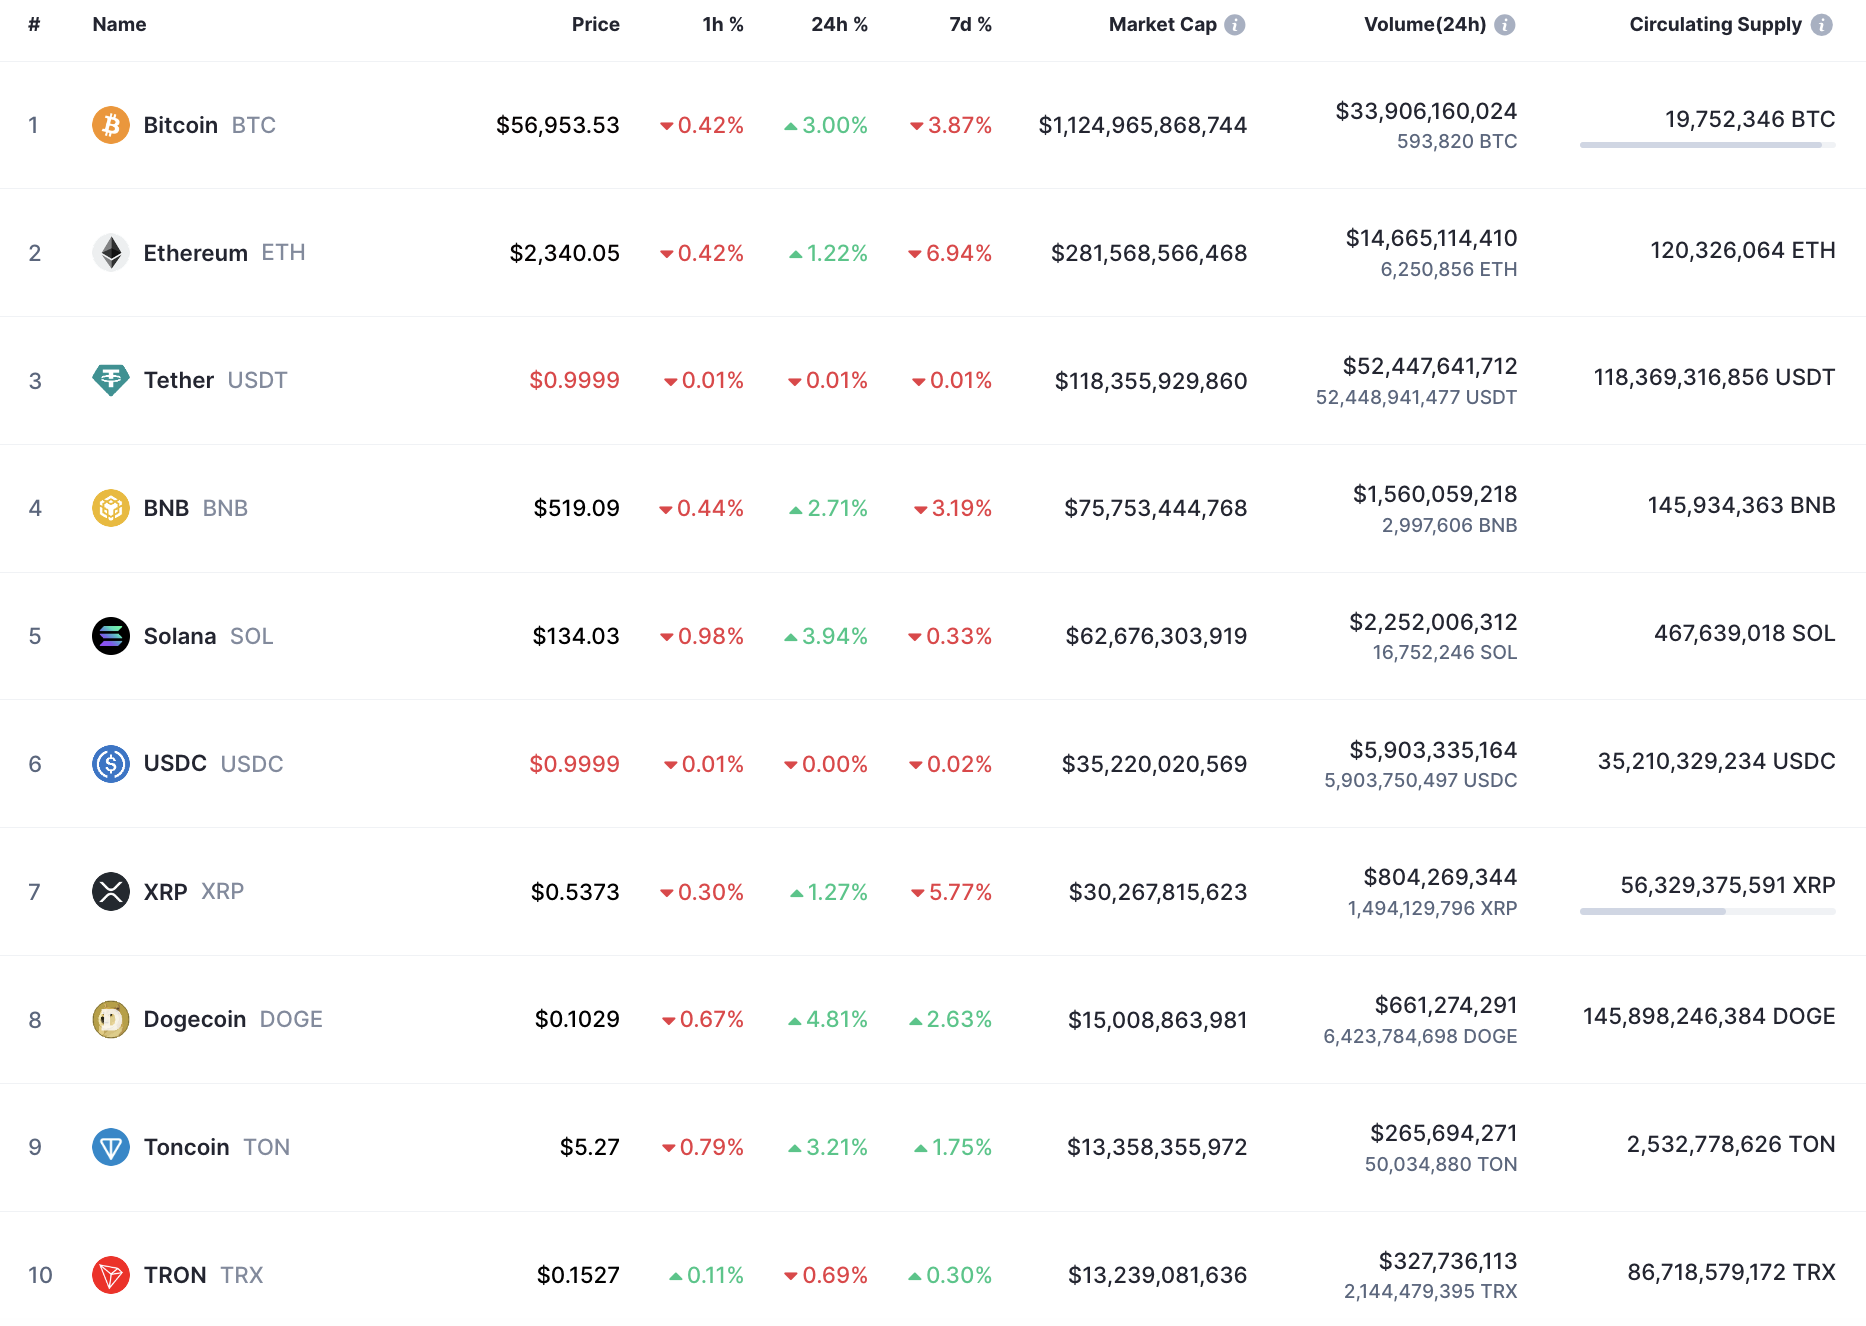Click the Bitcoin circulating supply progress bar
The width and height of the screenshot is (1866, 1326).
(1707, 145)
